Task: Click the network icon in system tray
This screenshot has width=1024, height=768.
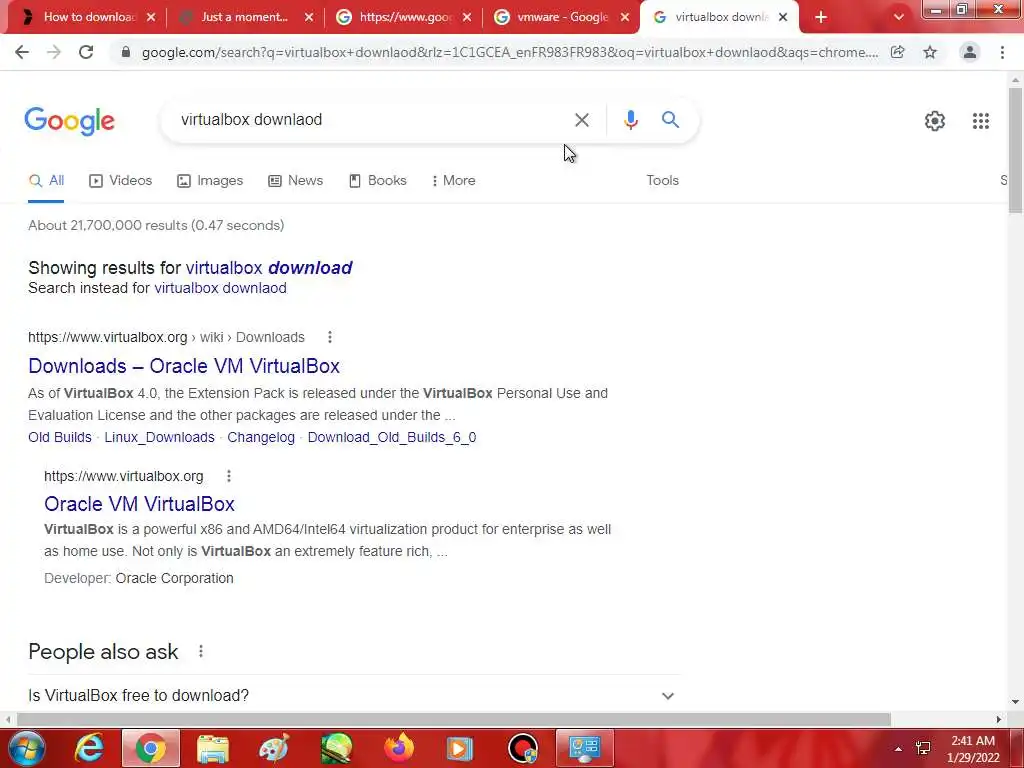Action: coord(923,749)
